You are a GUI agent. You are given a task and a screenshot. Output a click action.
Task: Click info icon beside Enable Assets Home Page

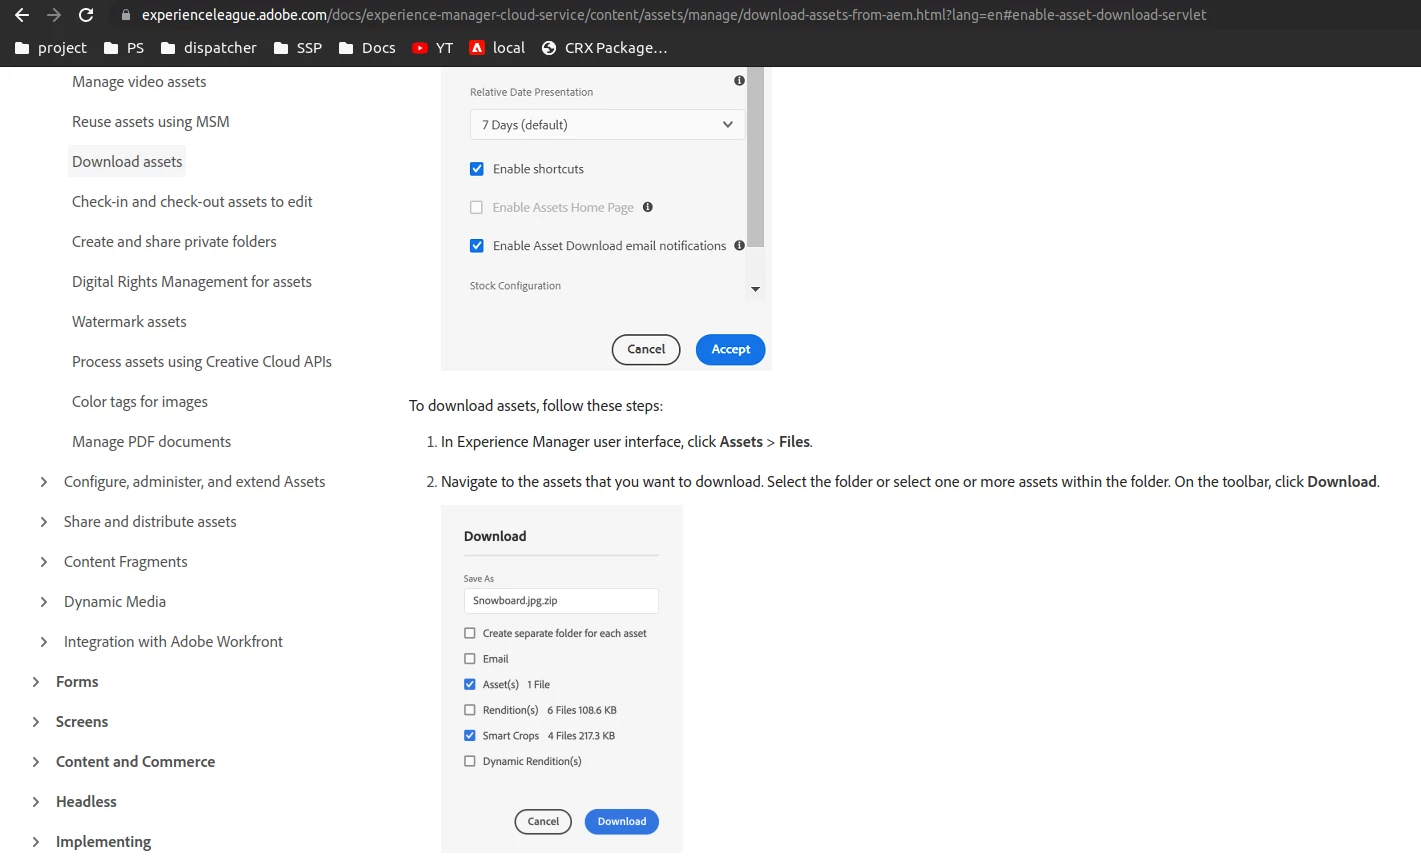pos(648,207)
